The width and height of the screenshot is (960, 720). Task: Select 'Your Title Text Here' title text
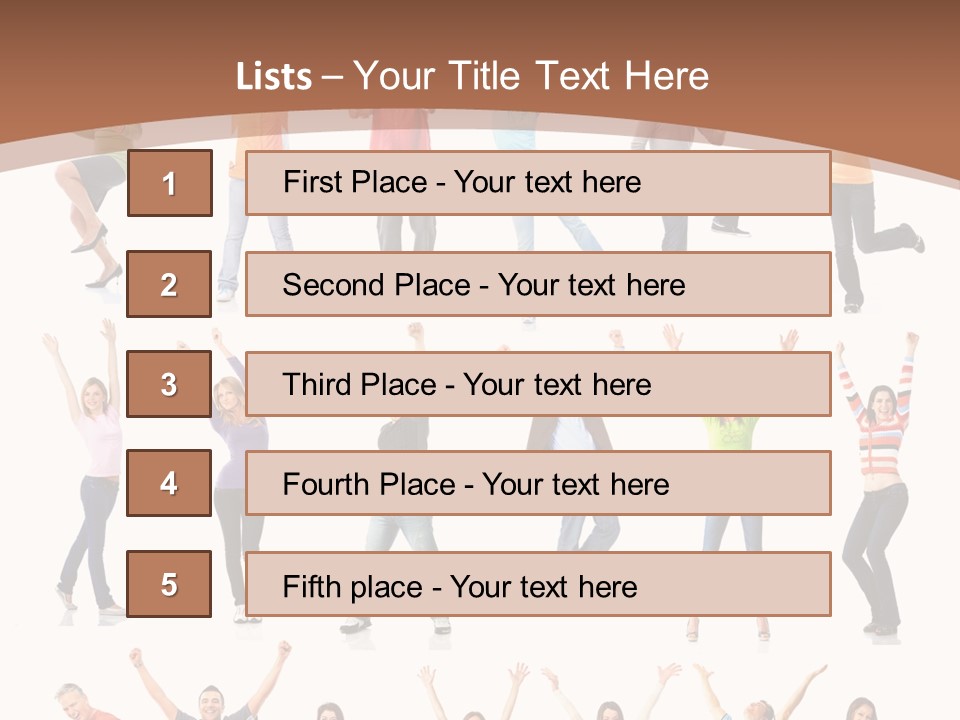[x=531, y=76]
